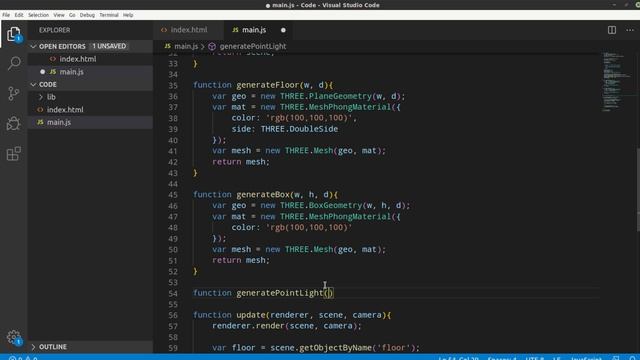
Task: Click 'rgb(100,100,100)' string on line 48
Action: 309,227
